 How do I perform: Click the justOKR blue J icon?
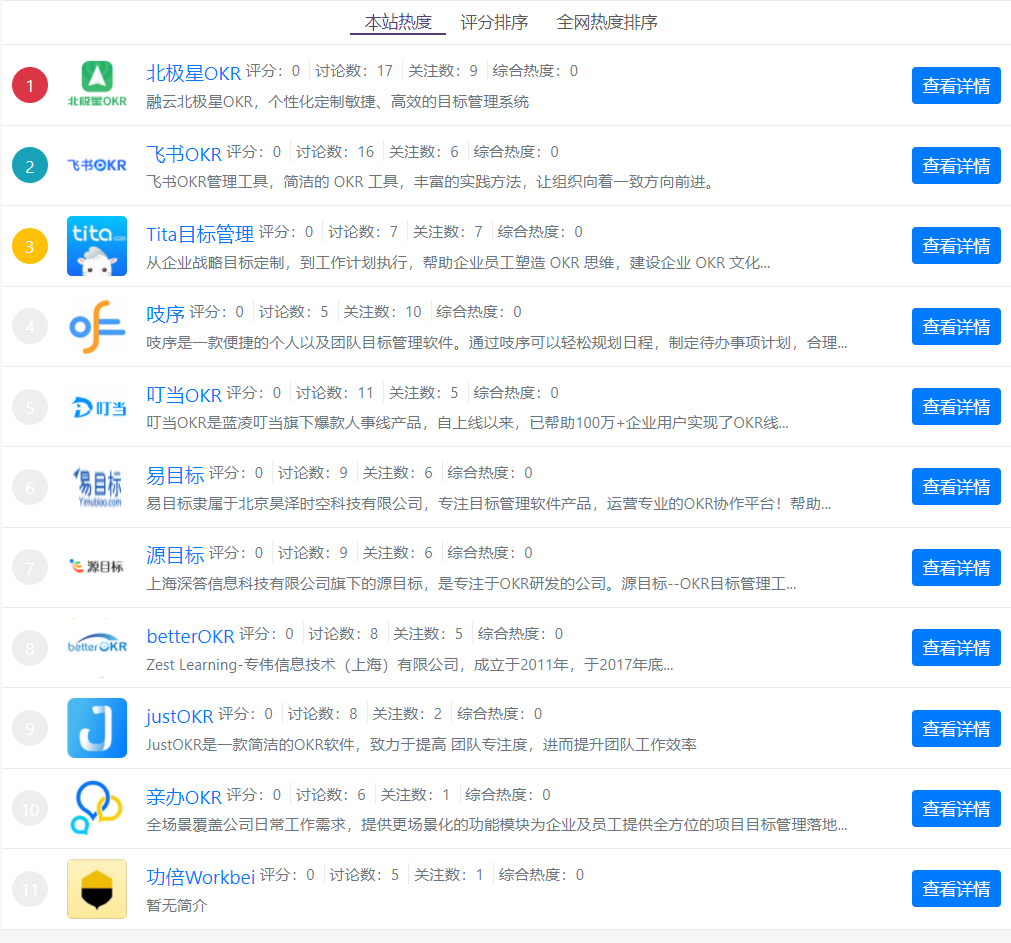(x=97, y=728)
